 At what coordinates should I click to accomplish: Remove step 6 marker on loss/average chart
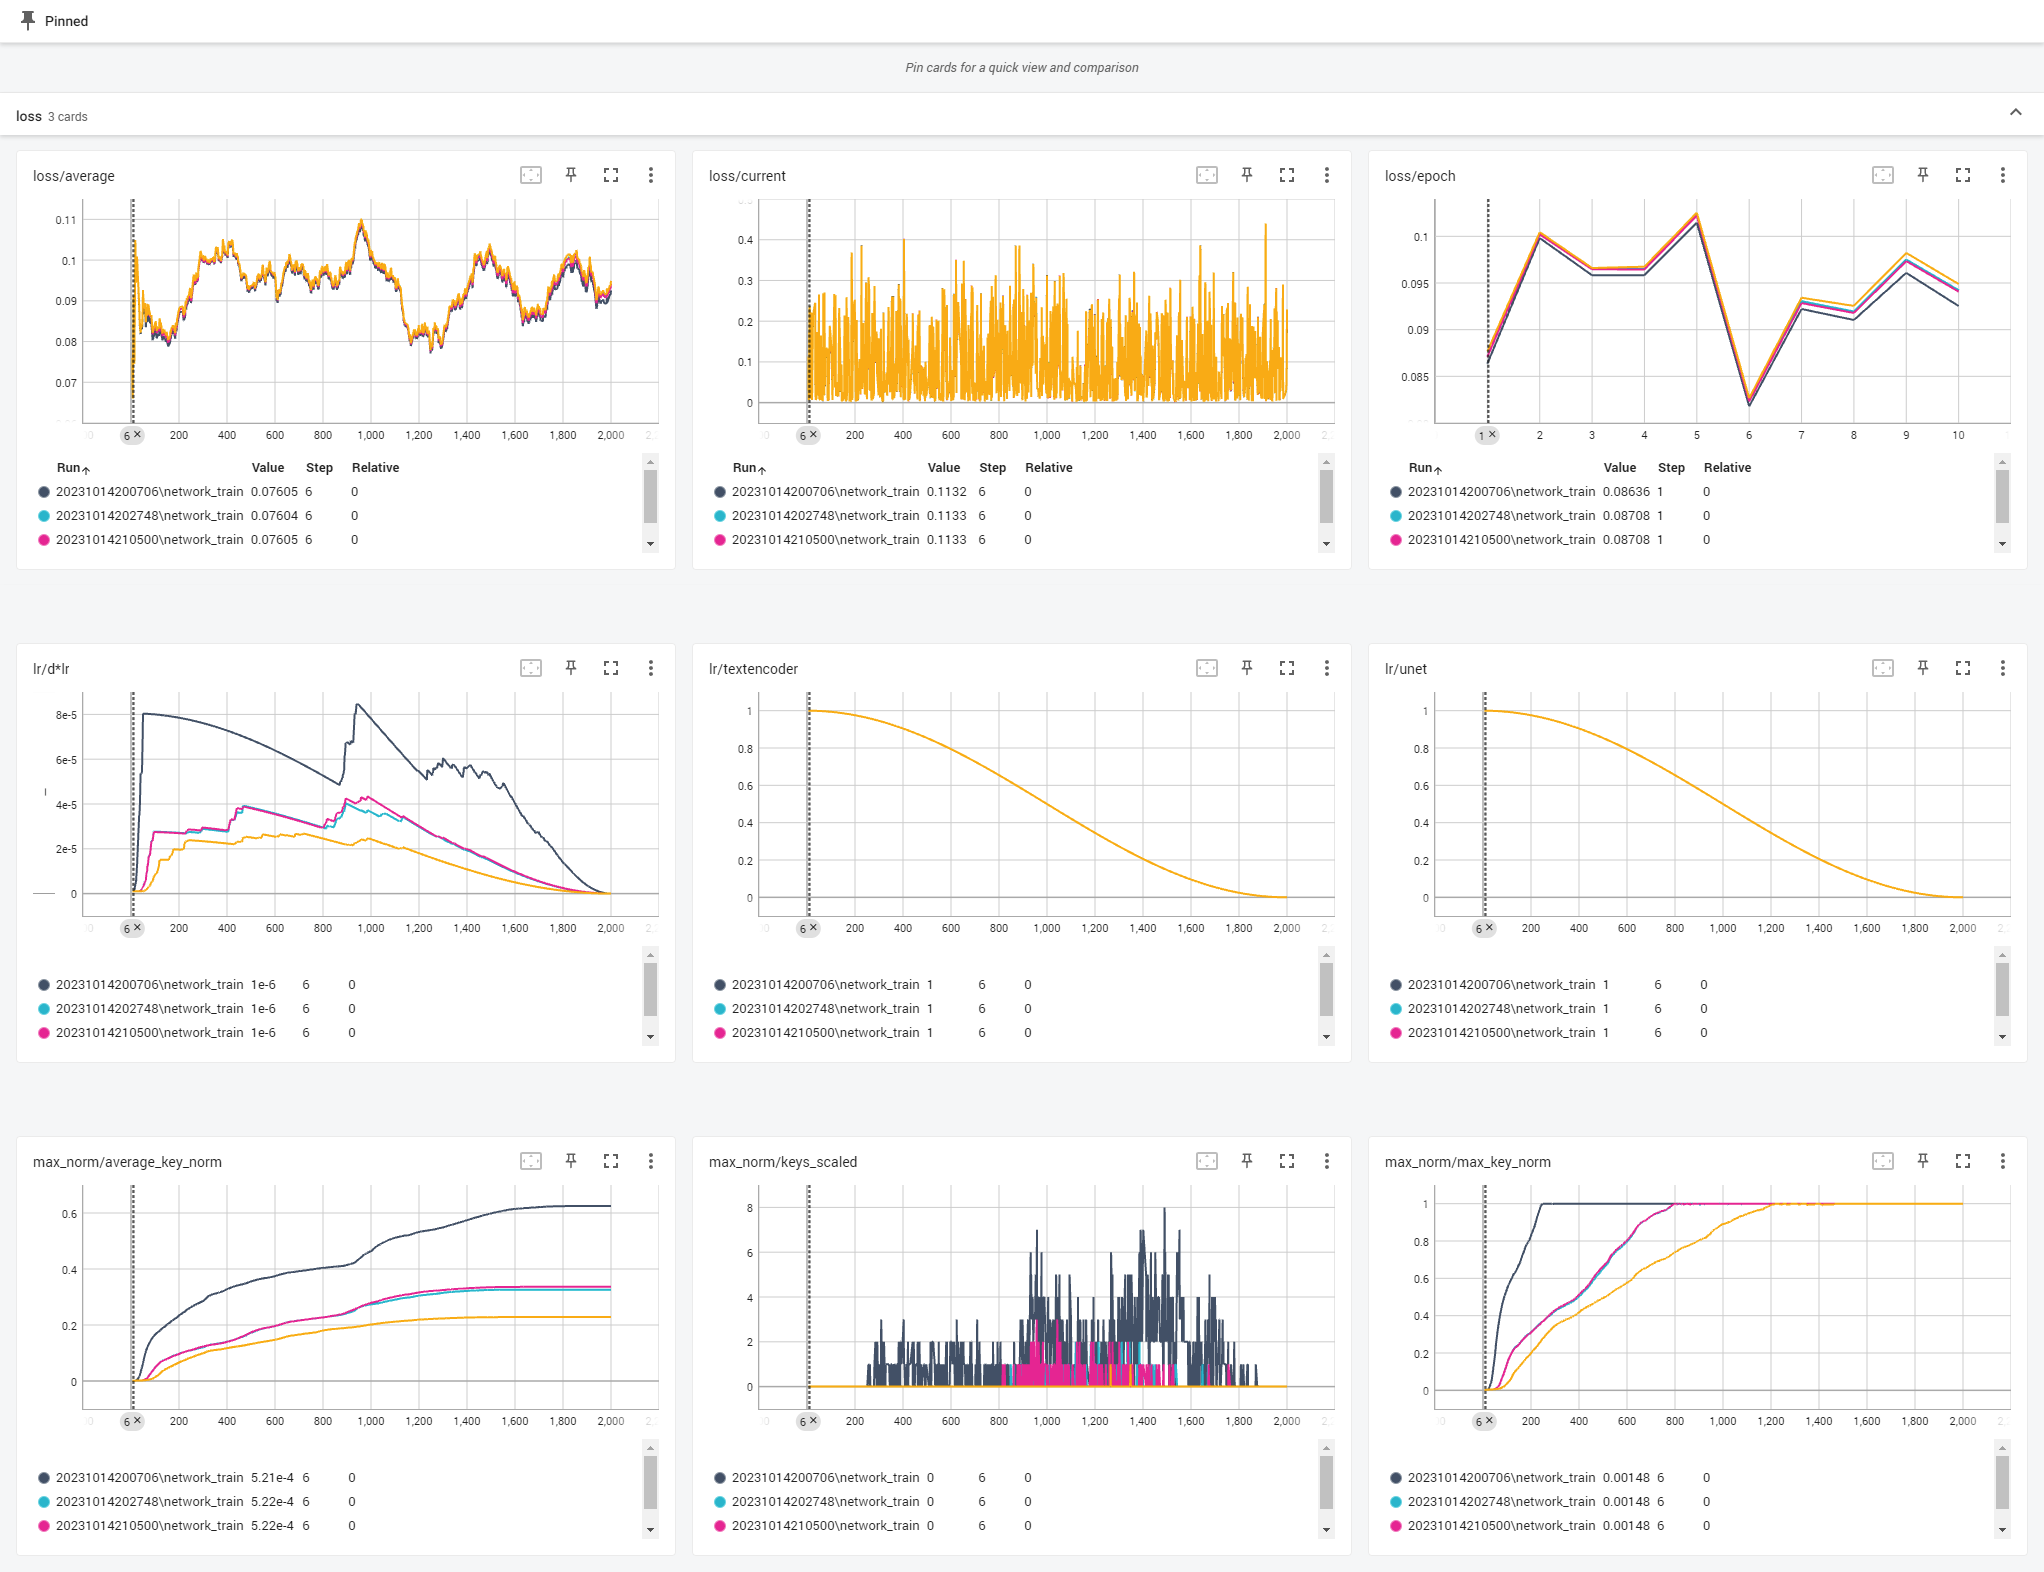click(x=138, y=435)
